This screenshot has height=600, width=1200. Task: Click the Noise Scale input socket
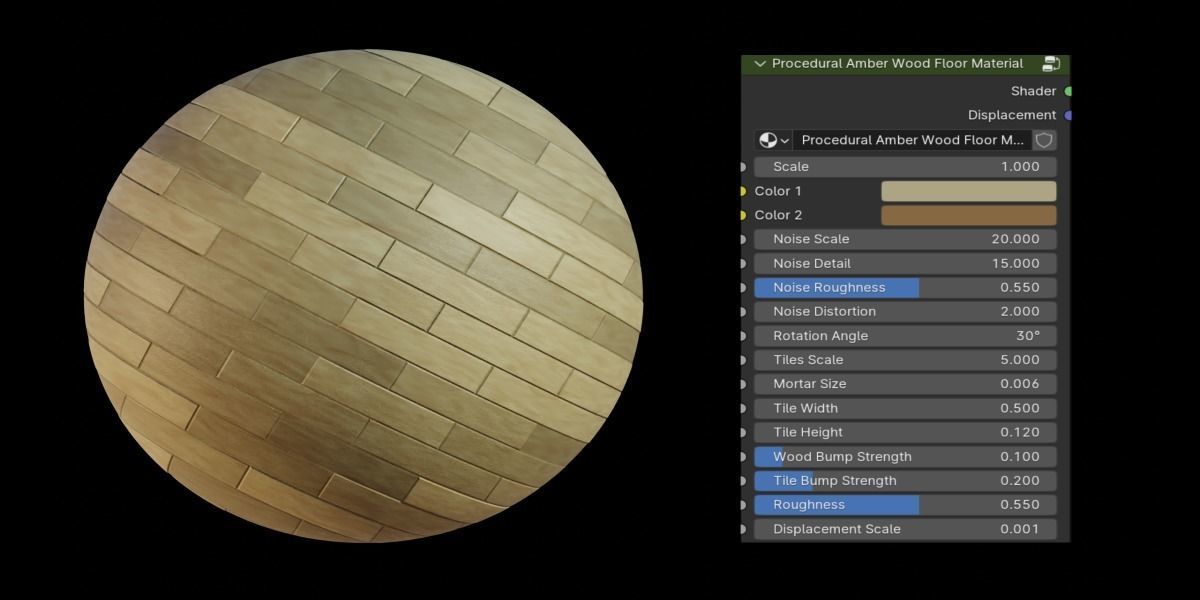742,239
